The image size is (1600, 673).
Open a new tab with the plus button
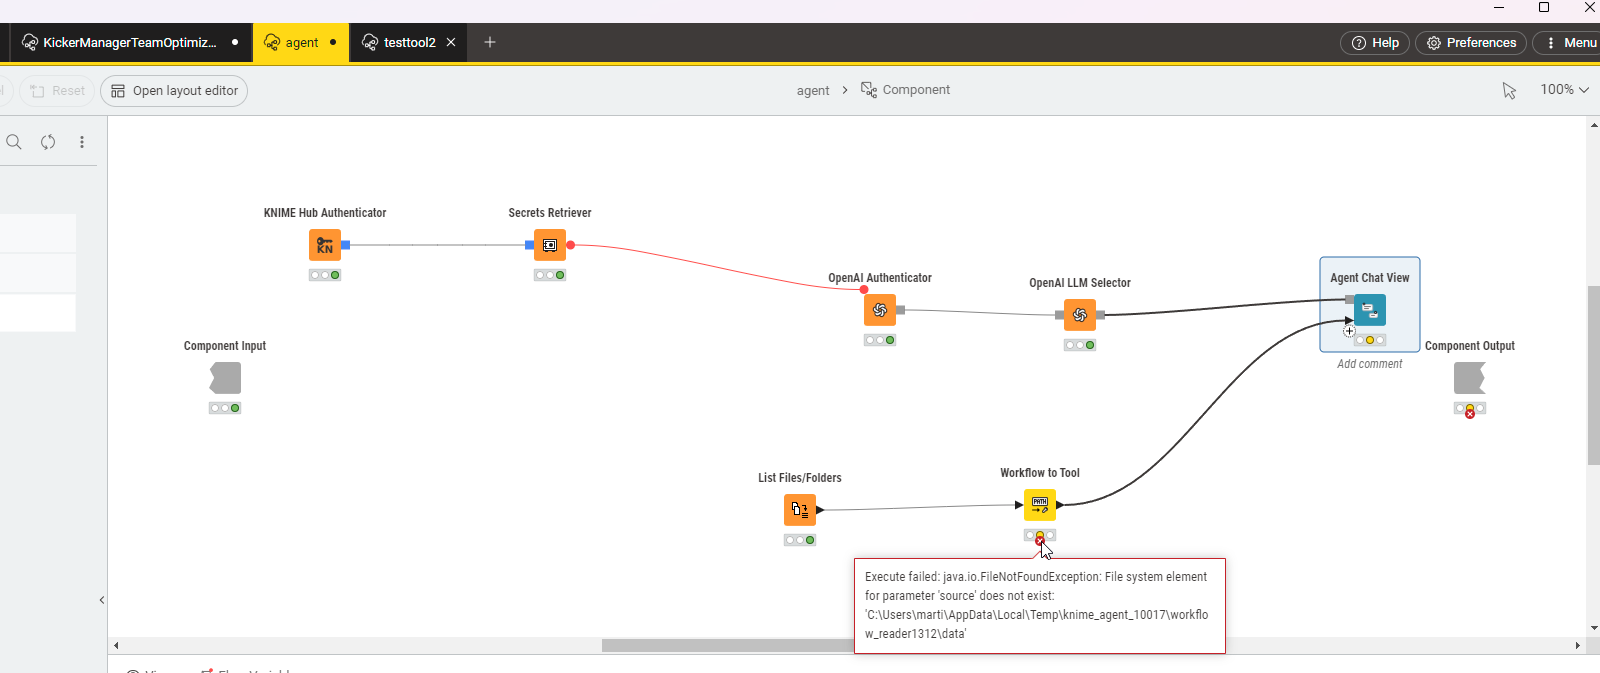(x=490, y=43)
